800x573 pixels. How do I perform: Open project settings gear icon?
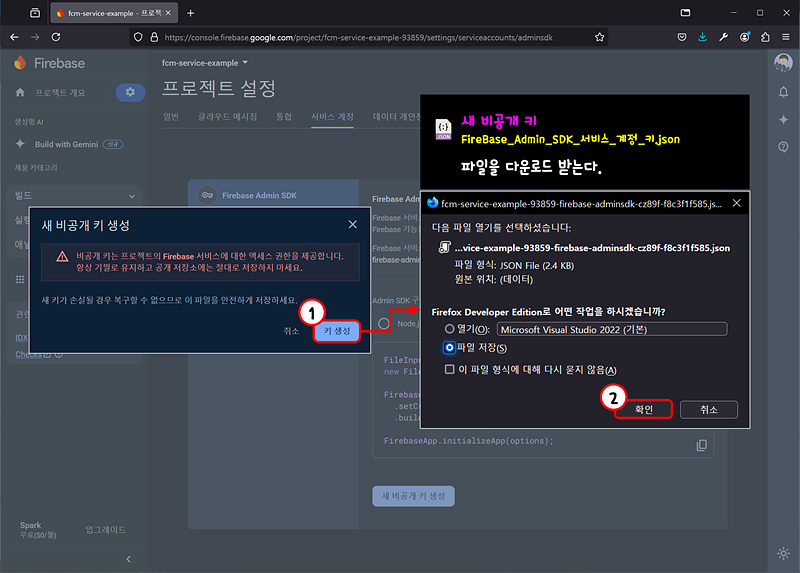(x=130, y=92)
